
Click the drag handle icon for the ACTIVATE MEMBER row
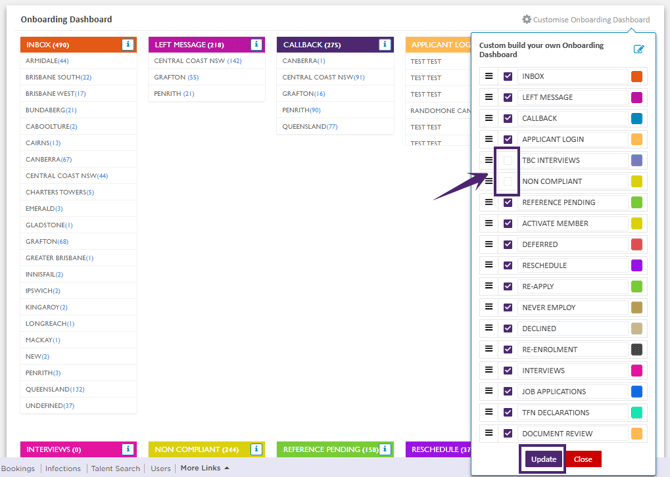(489, 223)
